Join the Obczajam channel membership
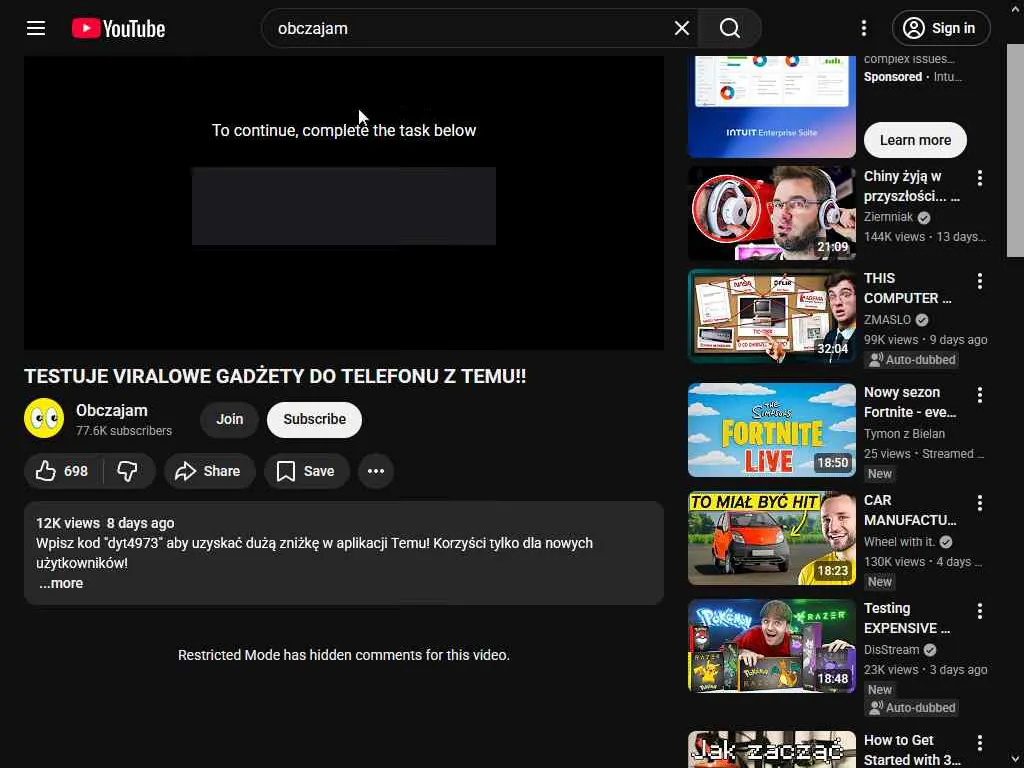 pyautogui.click(x=229, y=419)
